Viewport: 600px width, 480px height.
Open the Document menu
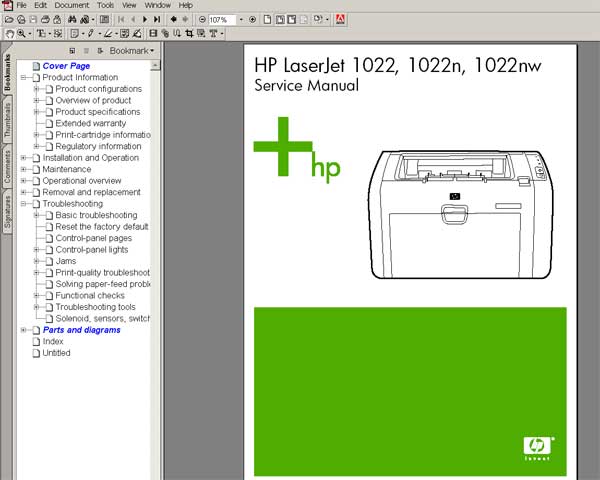pyautogui.click(x=72, y=5)
